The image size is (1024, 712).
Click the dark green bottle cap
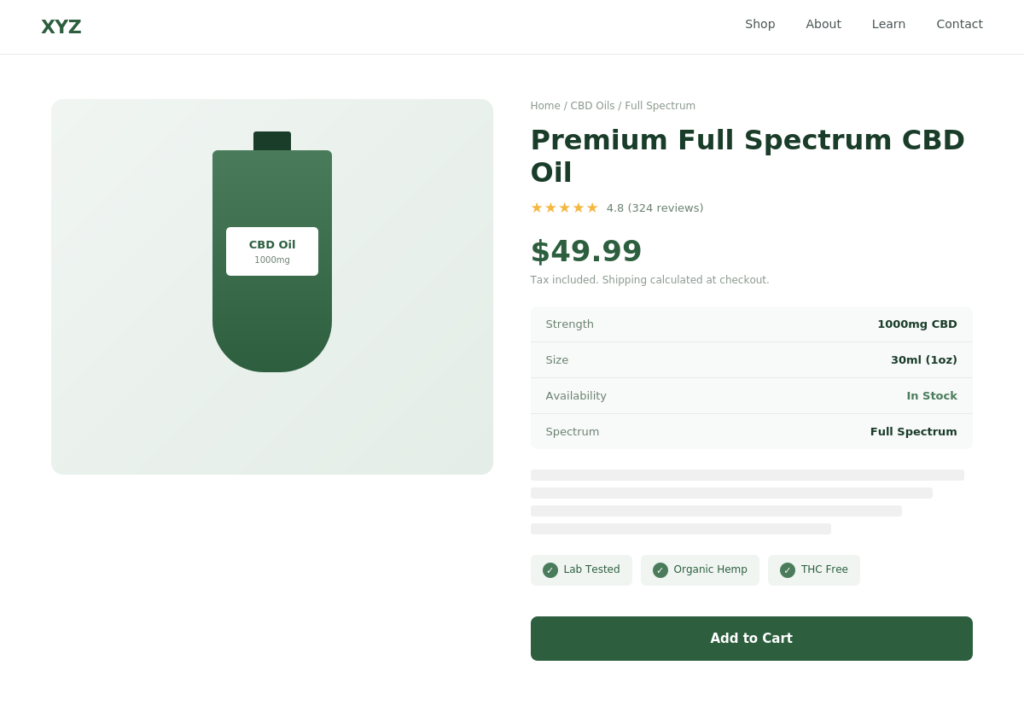tap(272, 141)
